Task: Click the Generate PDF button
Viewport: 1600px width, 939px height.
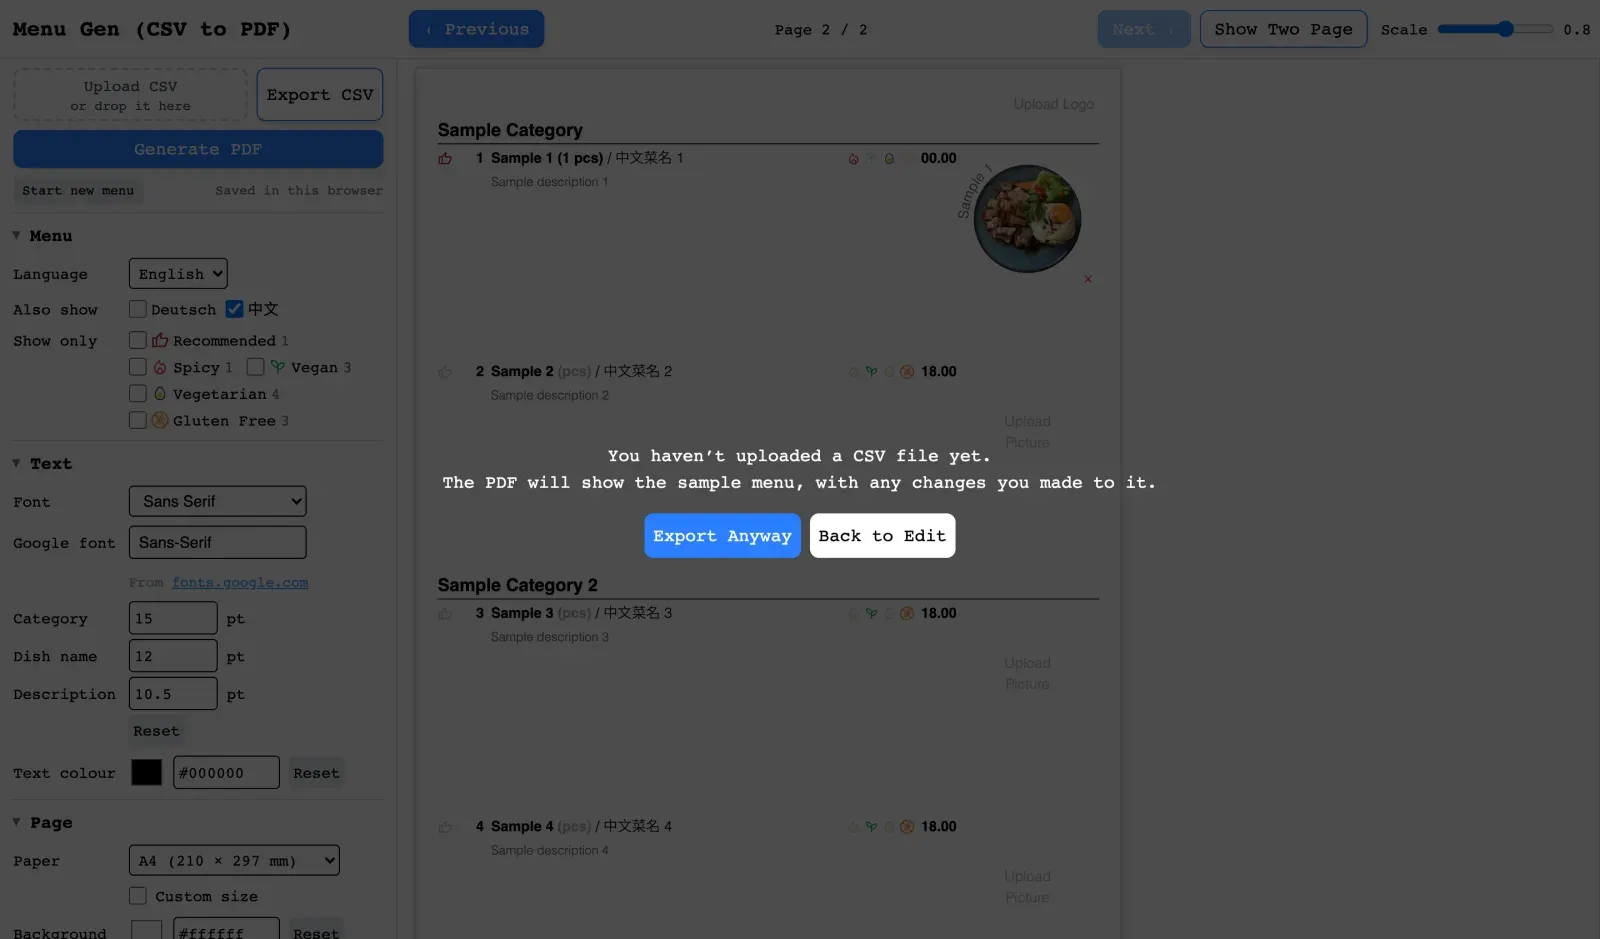Action: (x=198, y=149)
